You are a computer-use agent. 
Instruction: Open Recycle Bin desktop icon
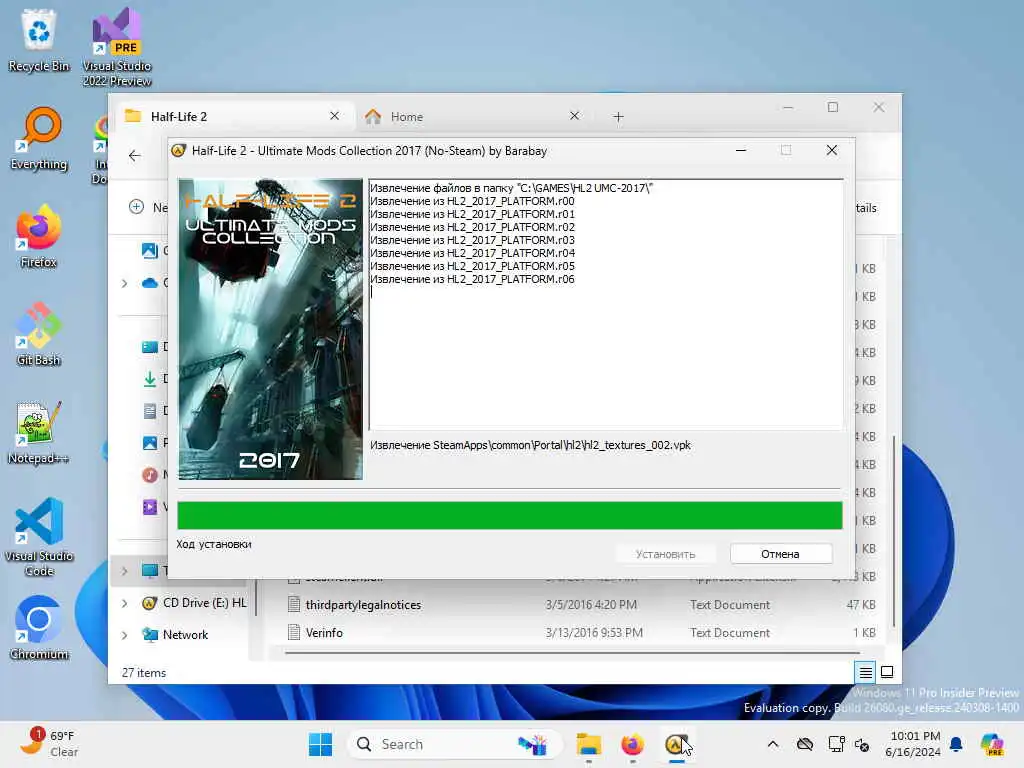39,40
